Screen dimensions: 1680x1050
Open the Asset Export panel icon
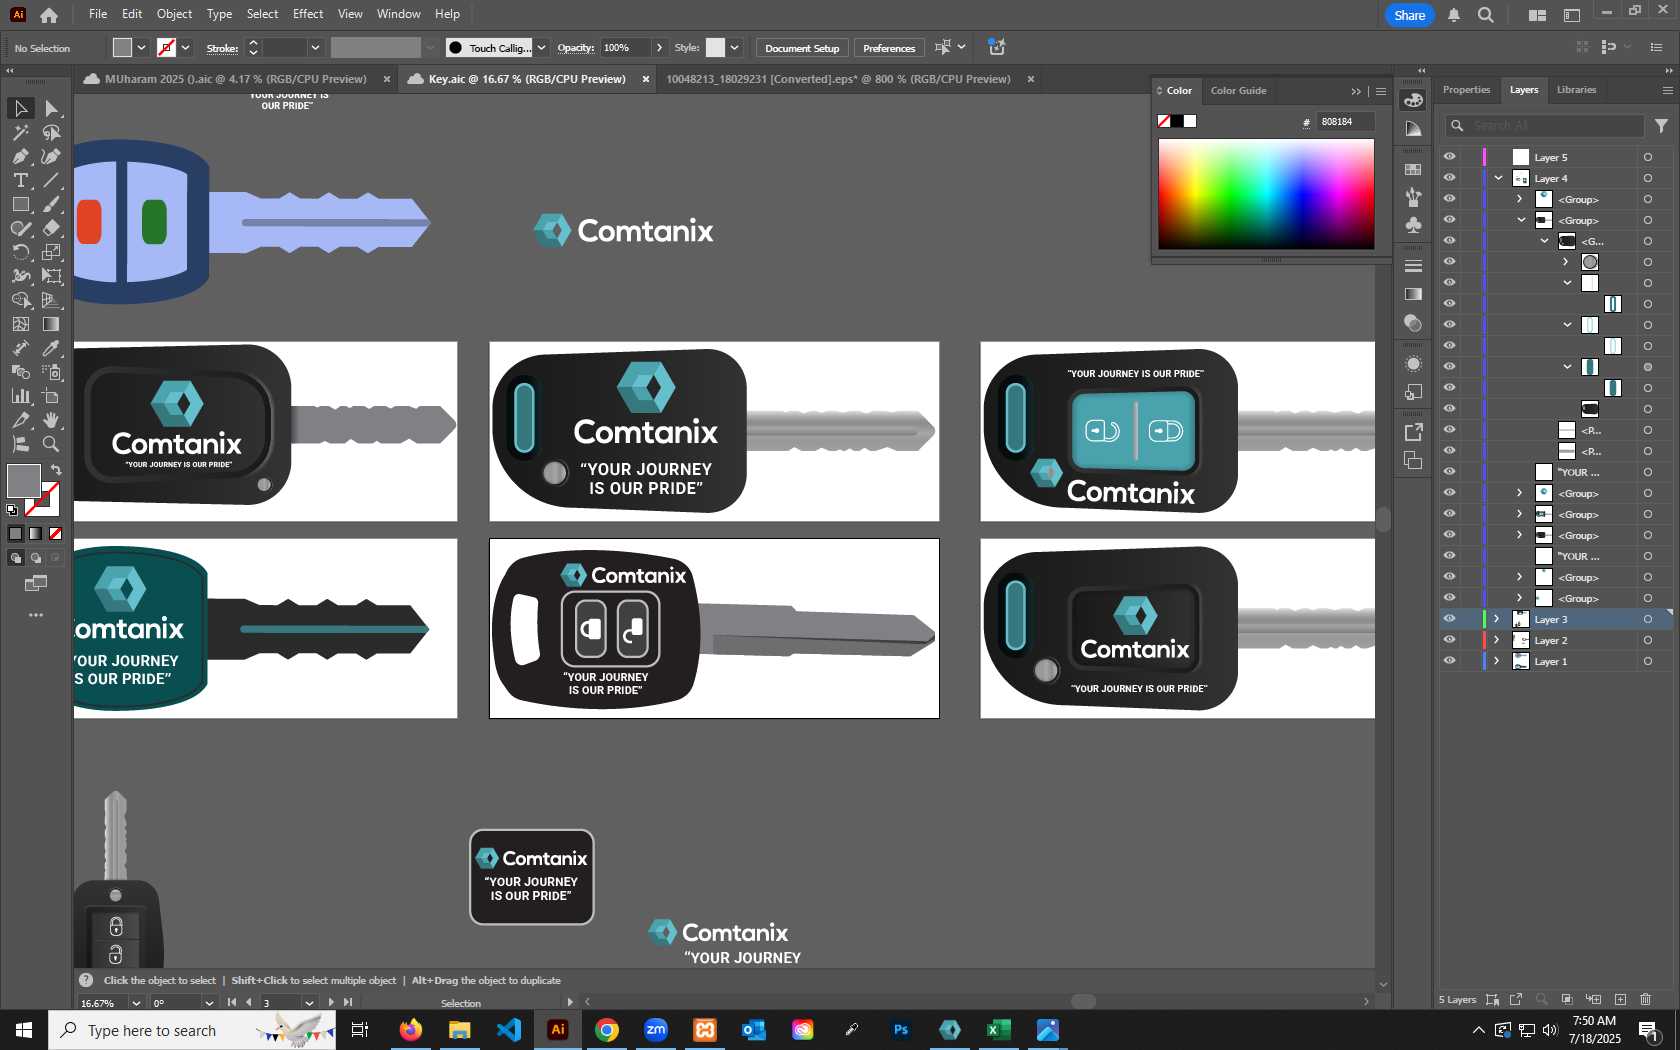point(1413,432)
